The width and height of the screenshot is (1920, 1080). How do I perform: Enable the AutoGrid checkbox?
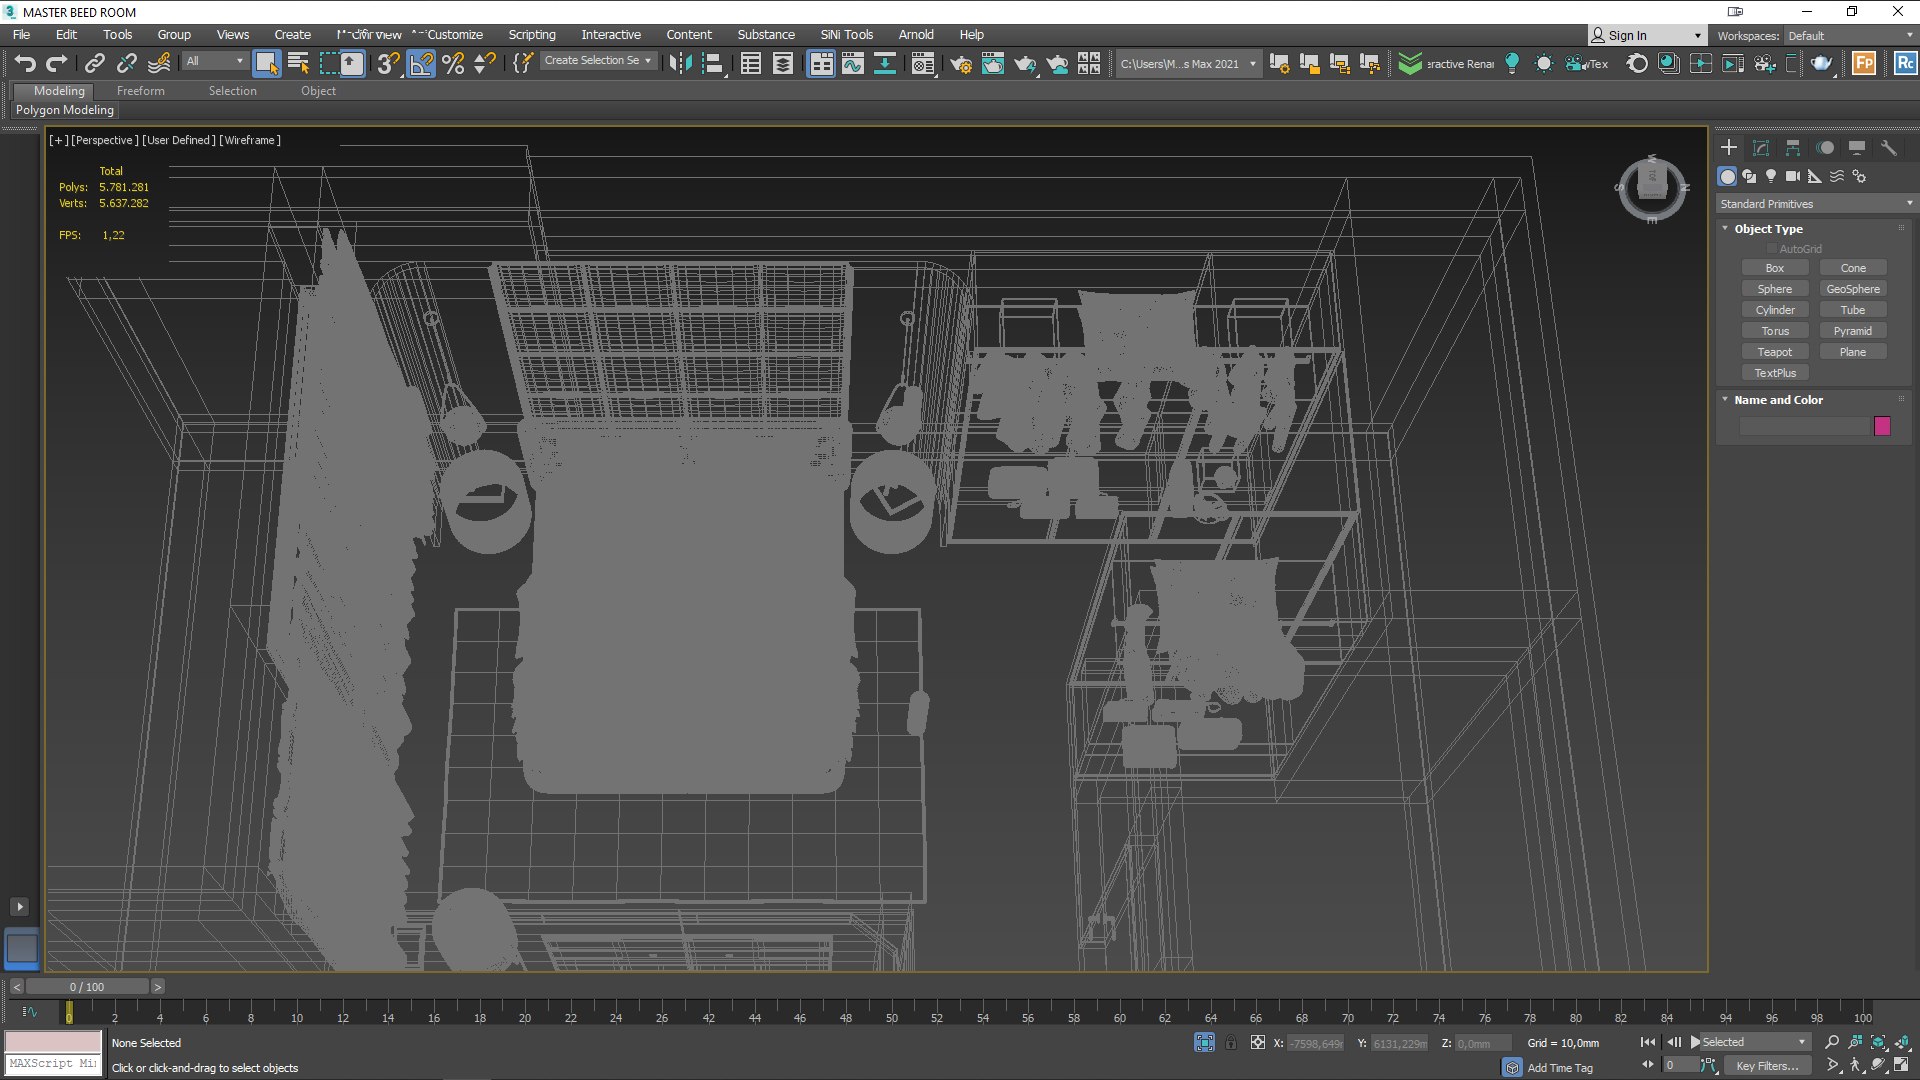[x=1772, y=249]
